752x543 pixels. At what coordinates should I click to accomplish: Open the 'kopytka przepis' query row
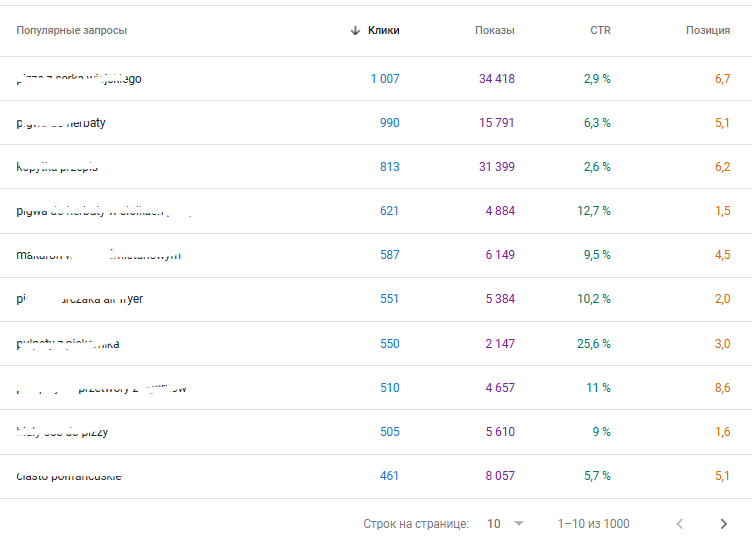pos(57,167)
